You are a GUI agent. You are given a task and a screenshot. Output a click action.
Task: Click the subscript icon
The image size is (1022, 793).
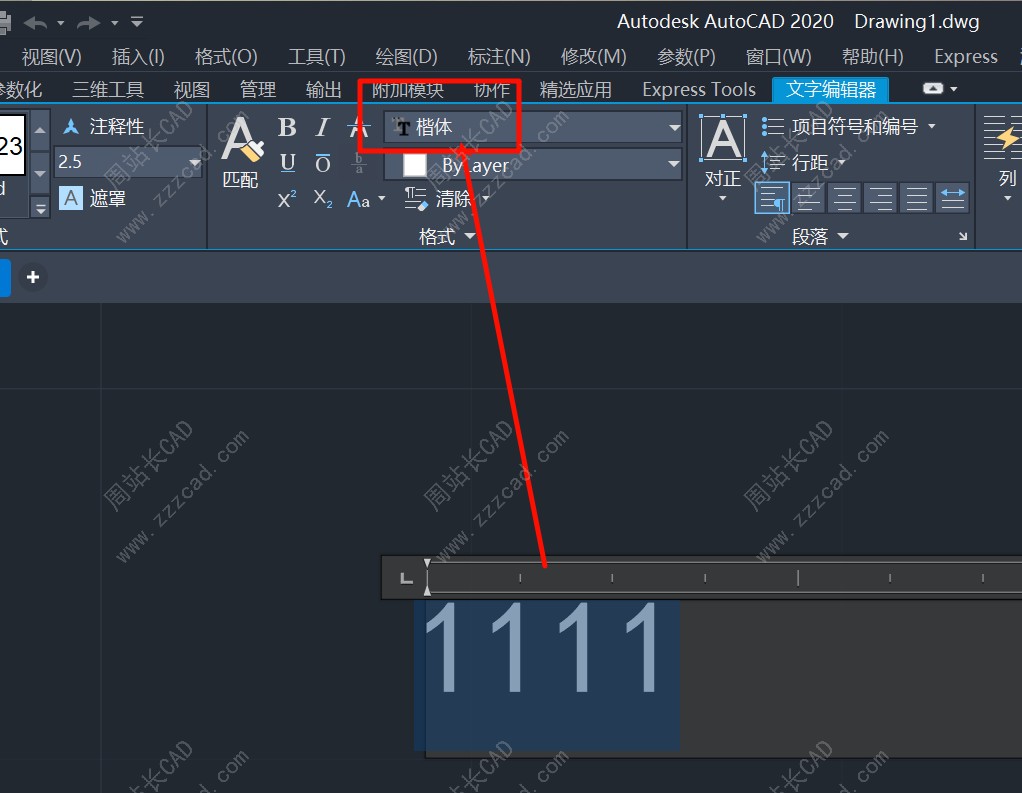(x=322, y=199)
